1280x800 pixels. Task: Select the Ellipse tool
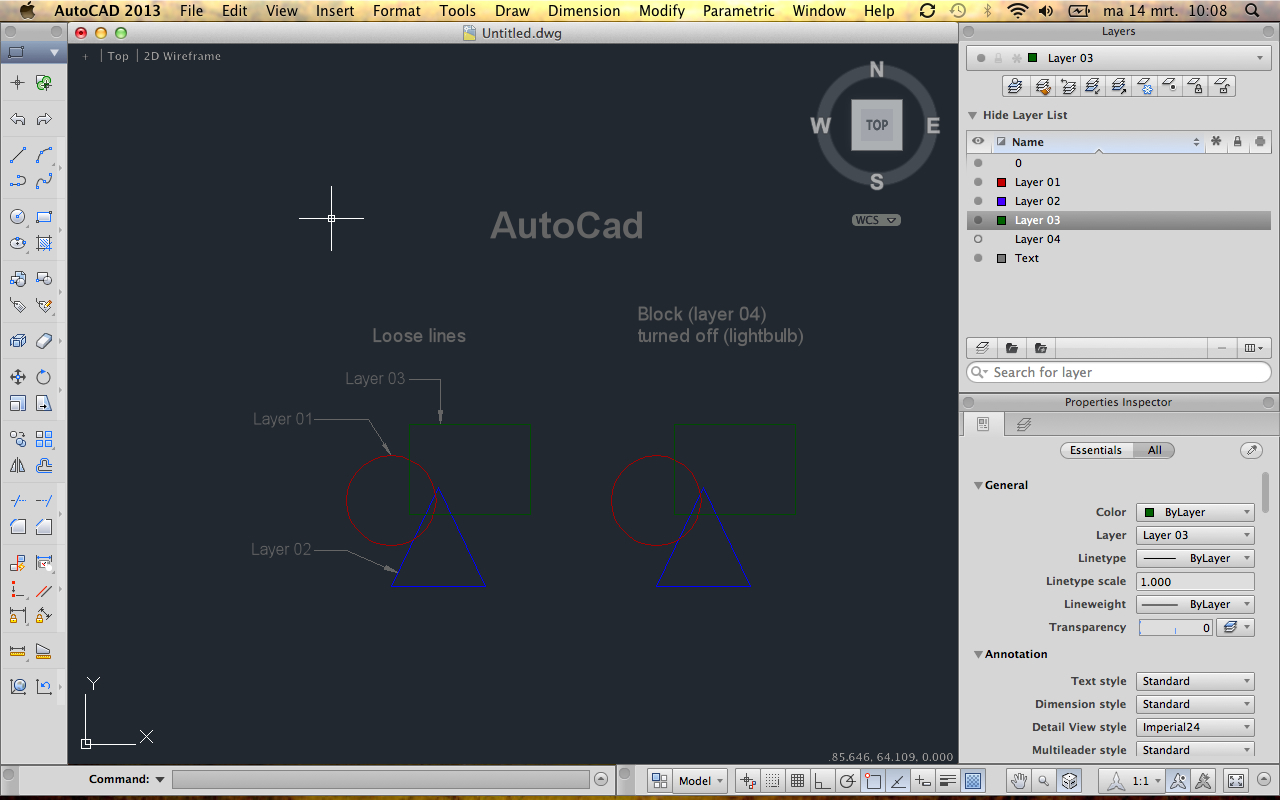click(18, 242)
